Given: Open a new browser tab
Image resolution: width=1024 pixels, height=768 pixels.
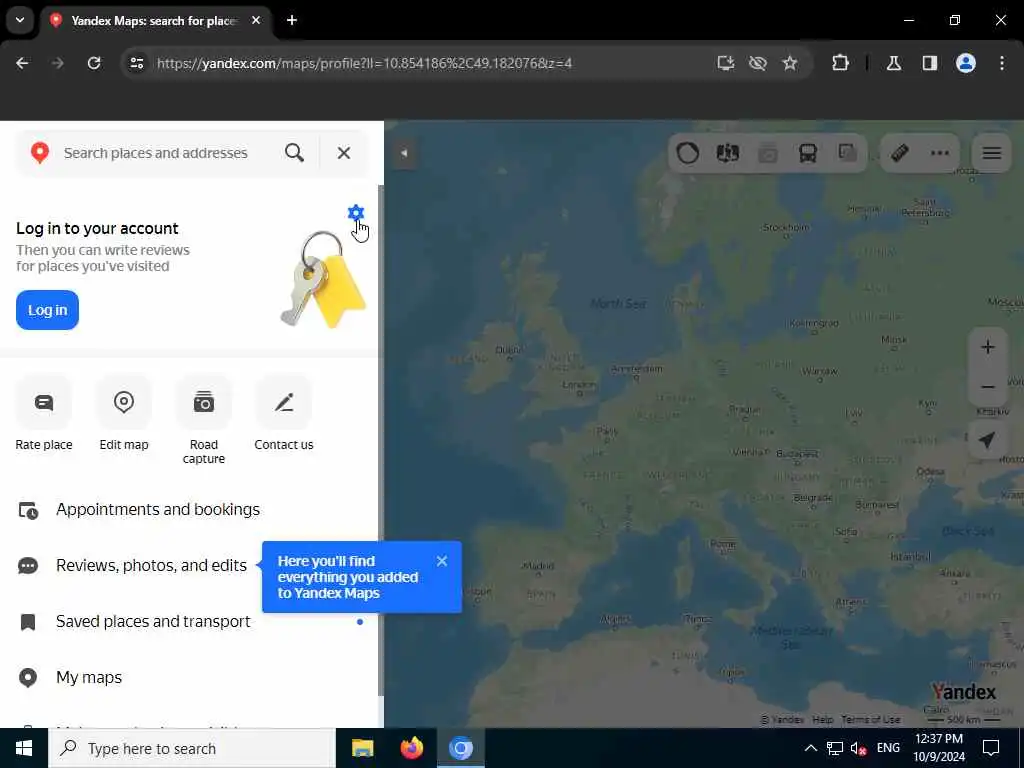Looking at the screenshot, I should [x=292, y=20].
